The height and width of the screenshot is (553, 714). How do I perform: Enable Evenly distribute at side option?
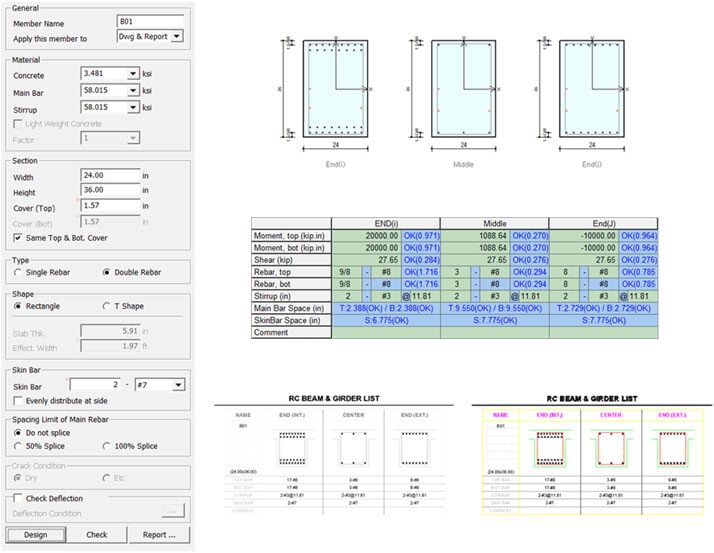coord(18,400)
